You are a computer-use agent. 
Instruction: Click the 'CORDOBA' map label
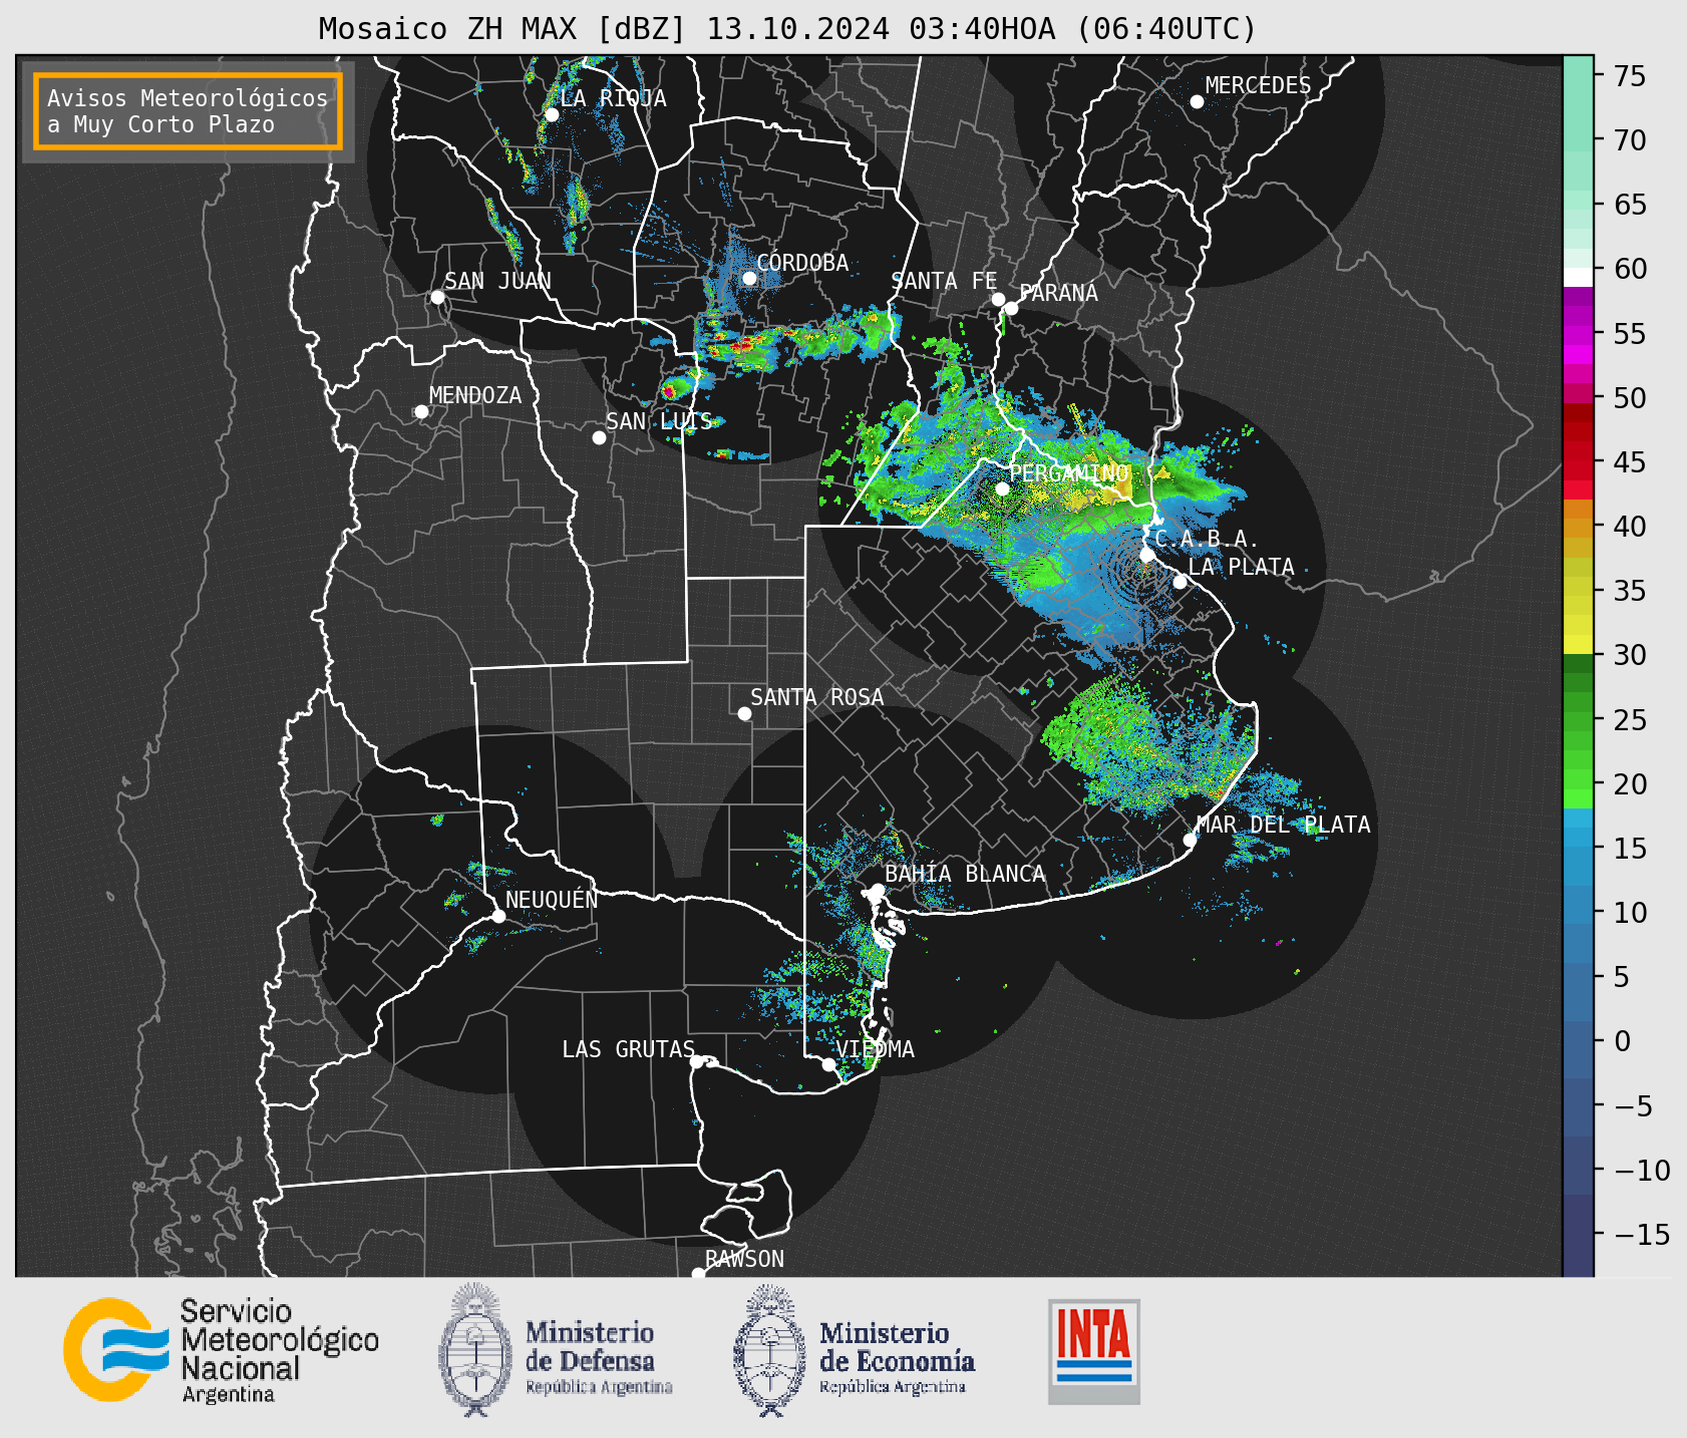tap(803, 263)
